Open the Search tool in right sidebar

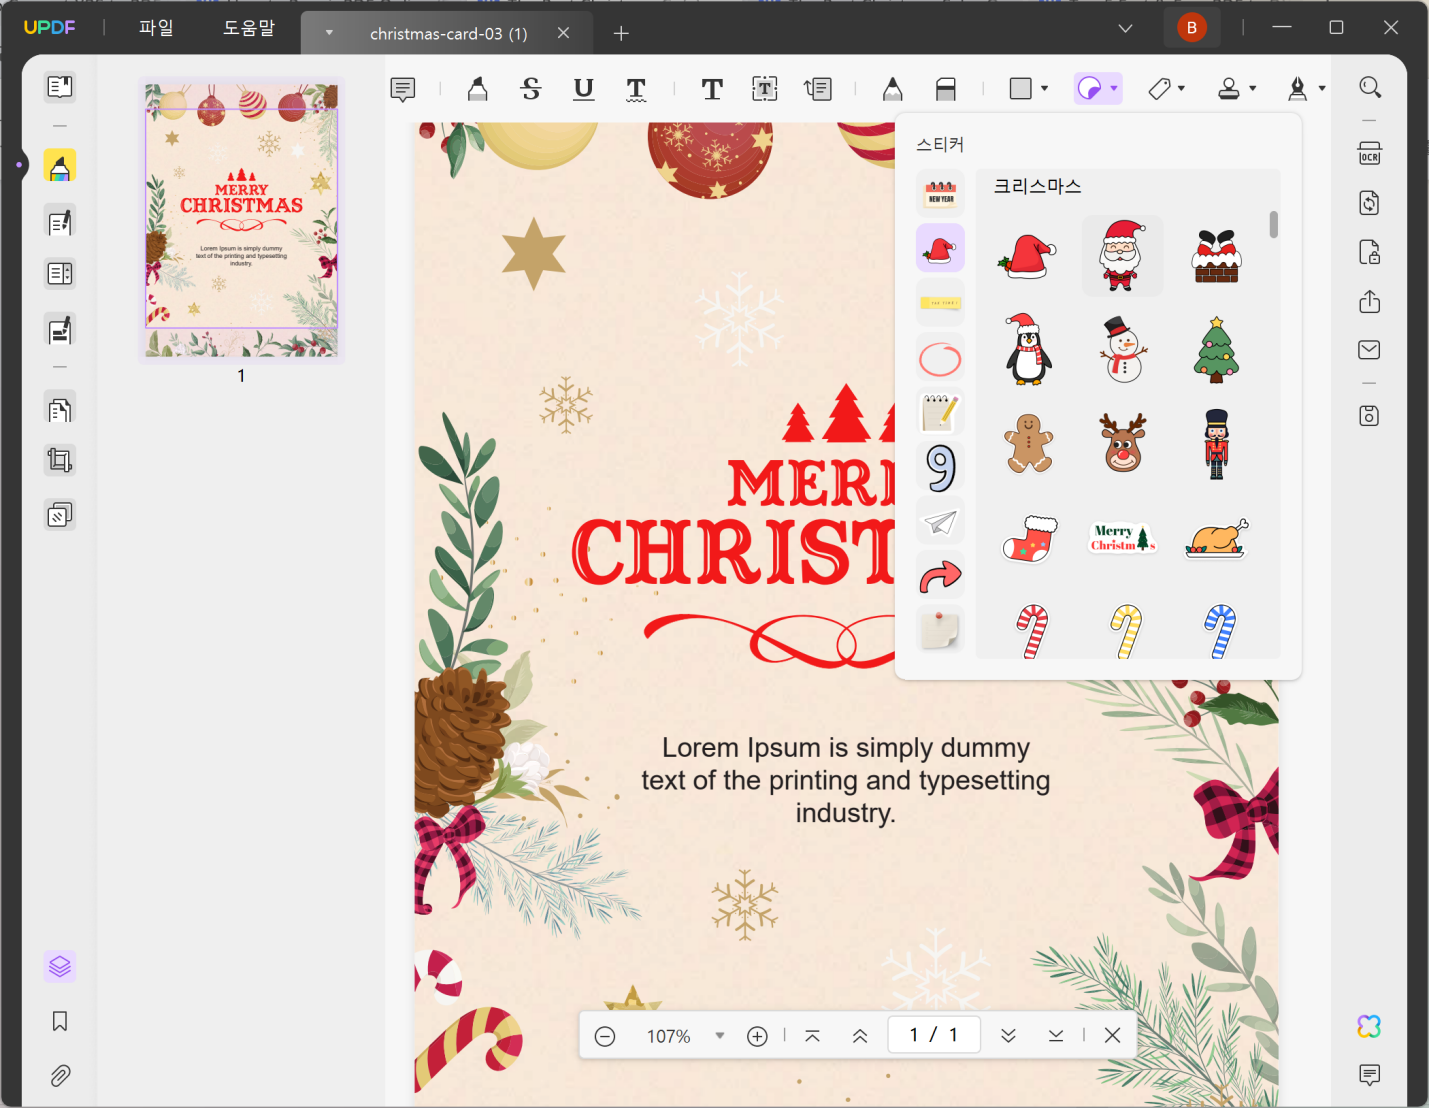(1369, 87)
